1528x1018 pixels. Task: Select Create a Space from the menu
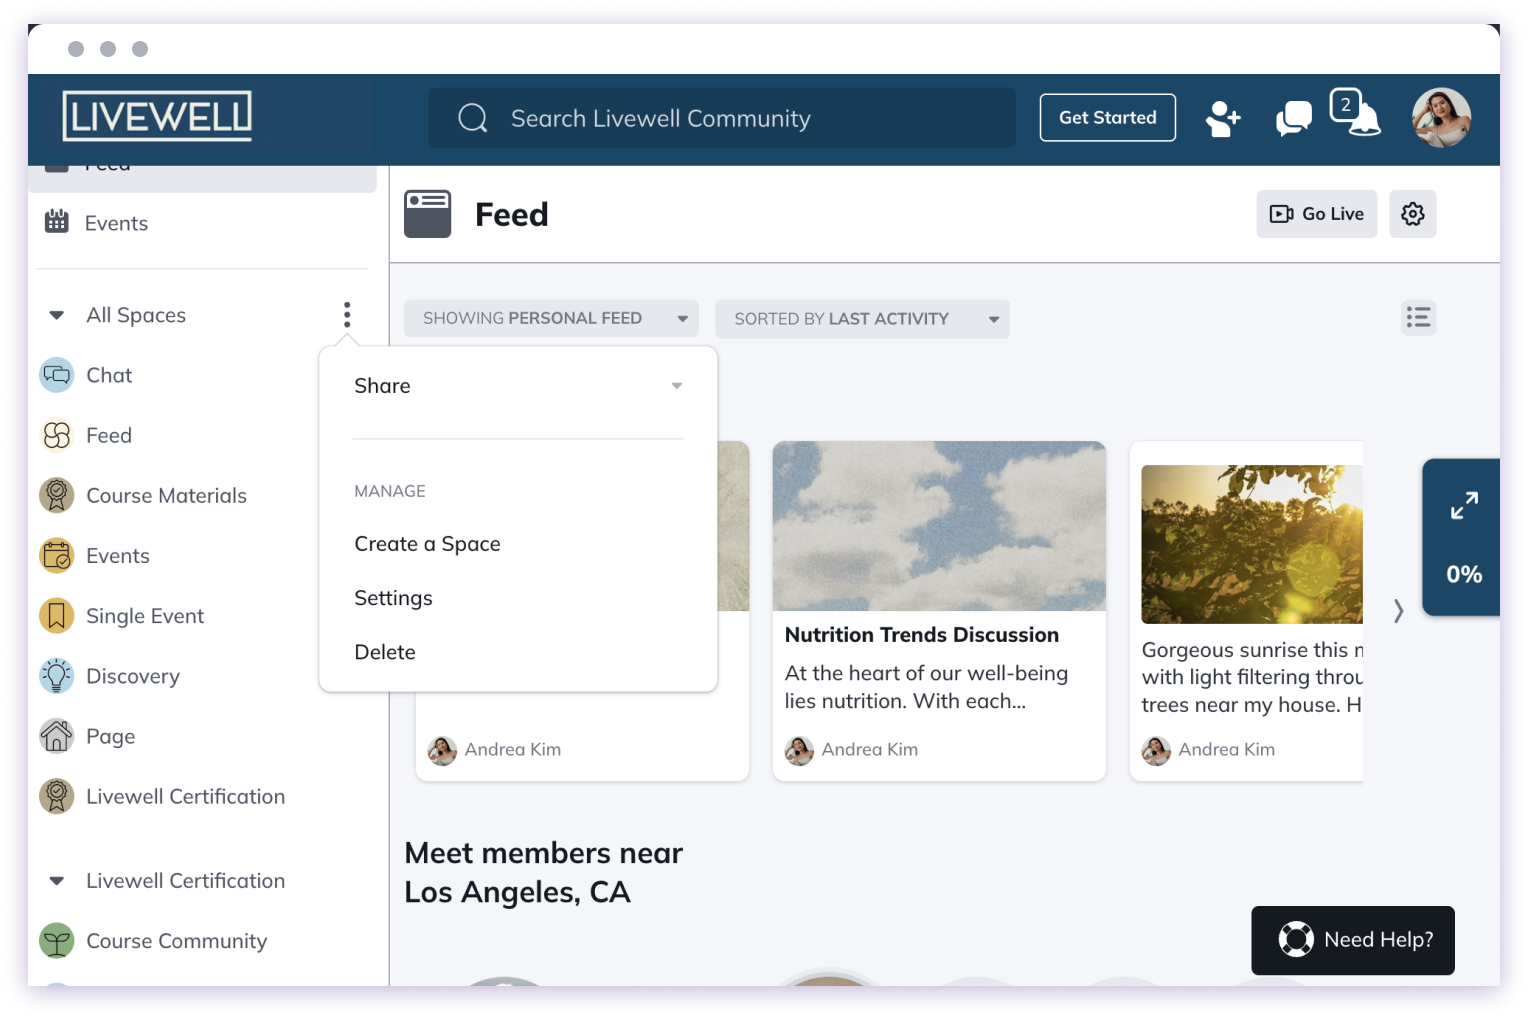427,543
